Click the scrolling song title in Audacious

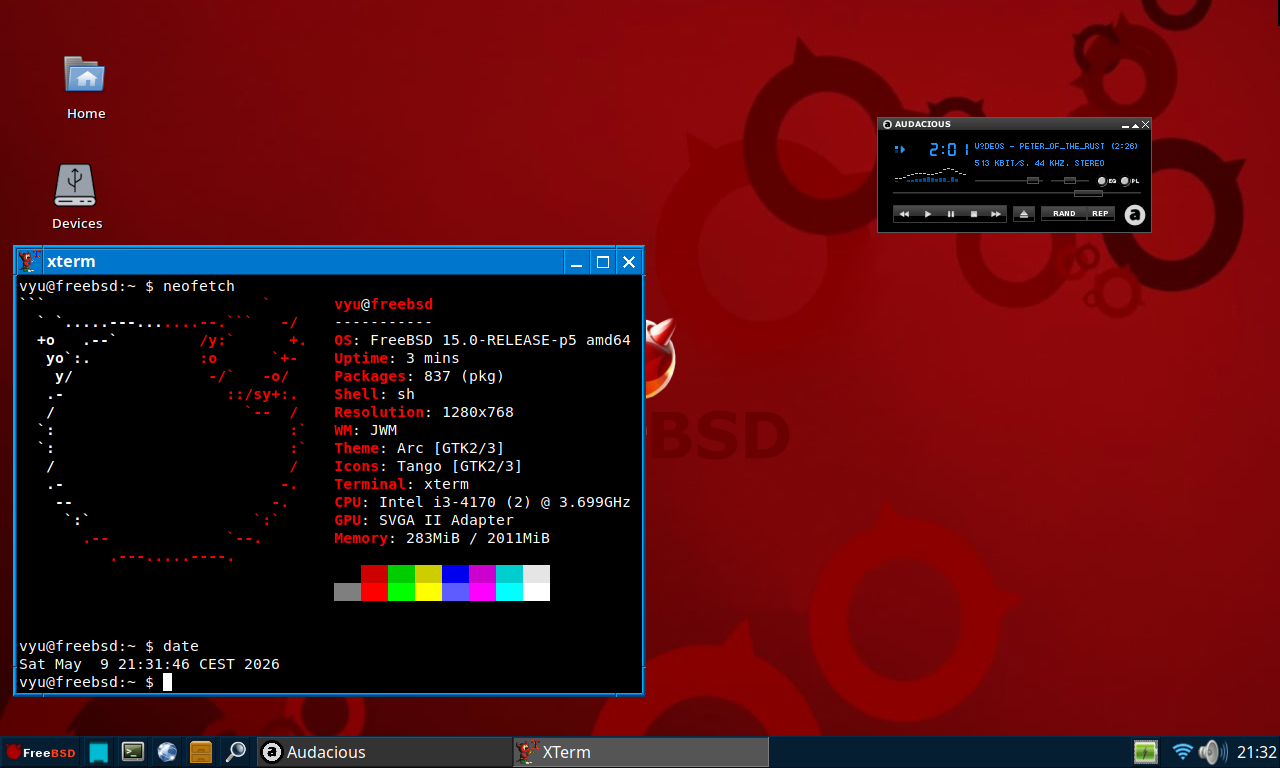[x=1056, y=146]
